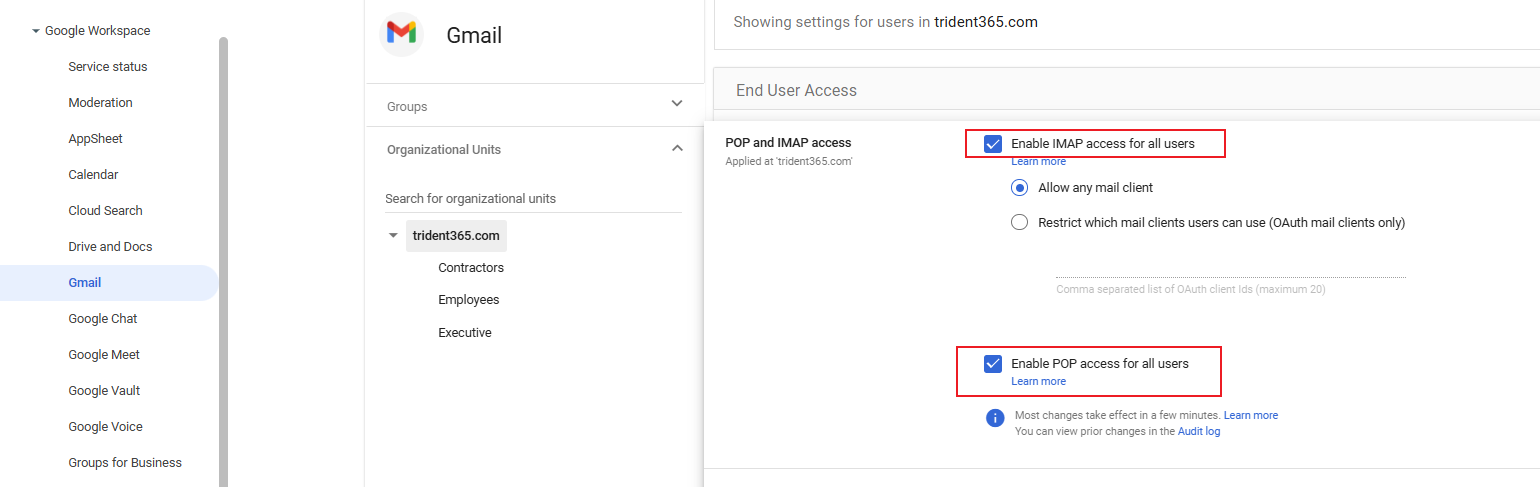
Task: Select Allow any mail client option
Action: [1019, 187]
